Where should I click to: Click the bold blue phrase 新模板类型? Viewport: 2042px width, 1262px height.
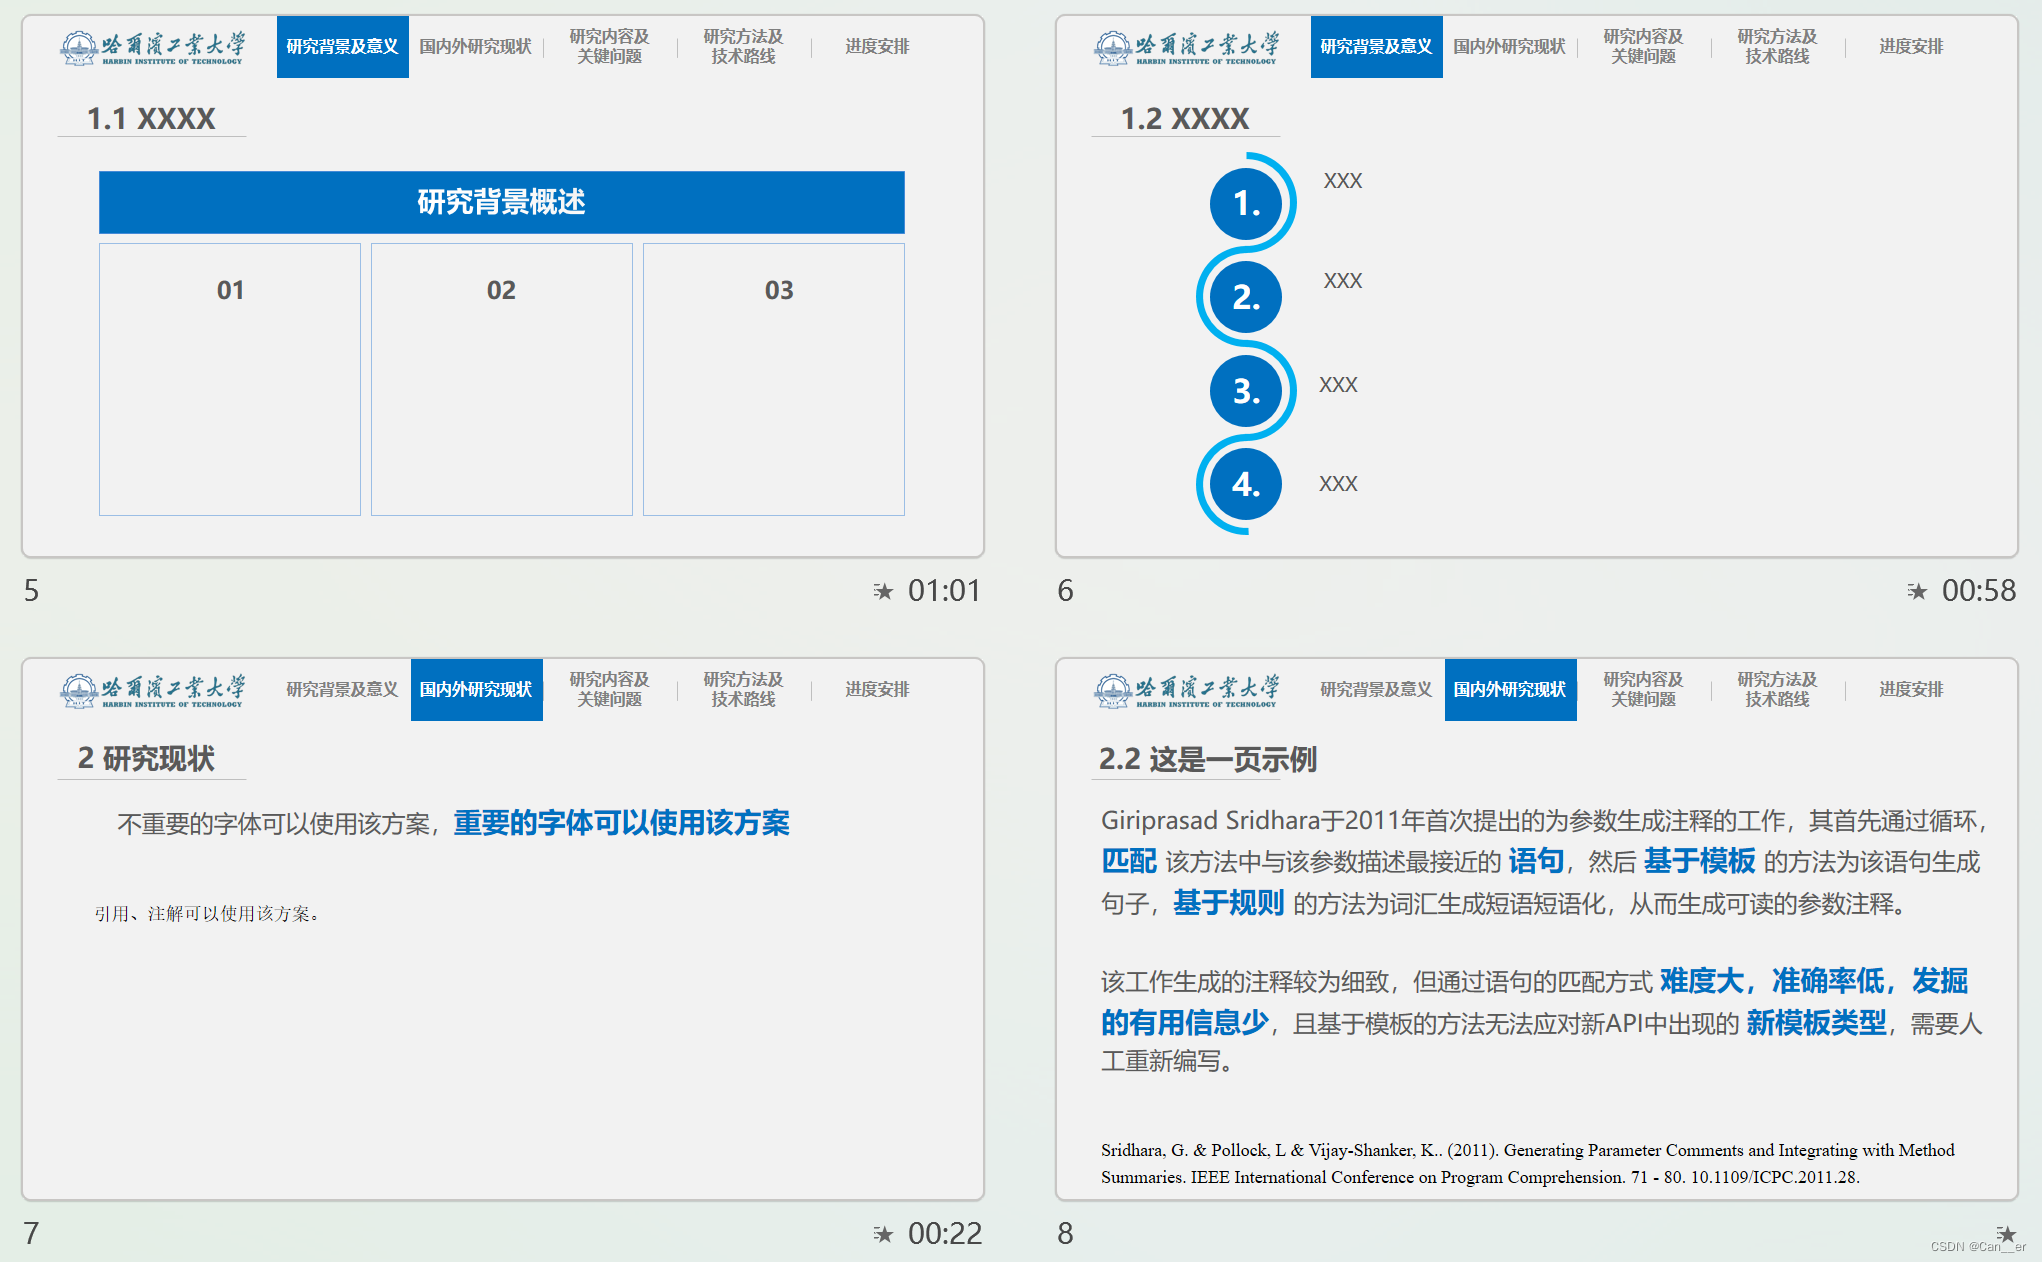pyautogui.click(x=1817, y=1023)
